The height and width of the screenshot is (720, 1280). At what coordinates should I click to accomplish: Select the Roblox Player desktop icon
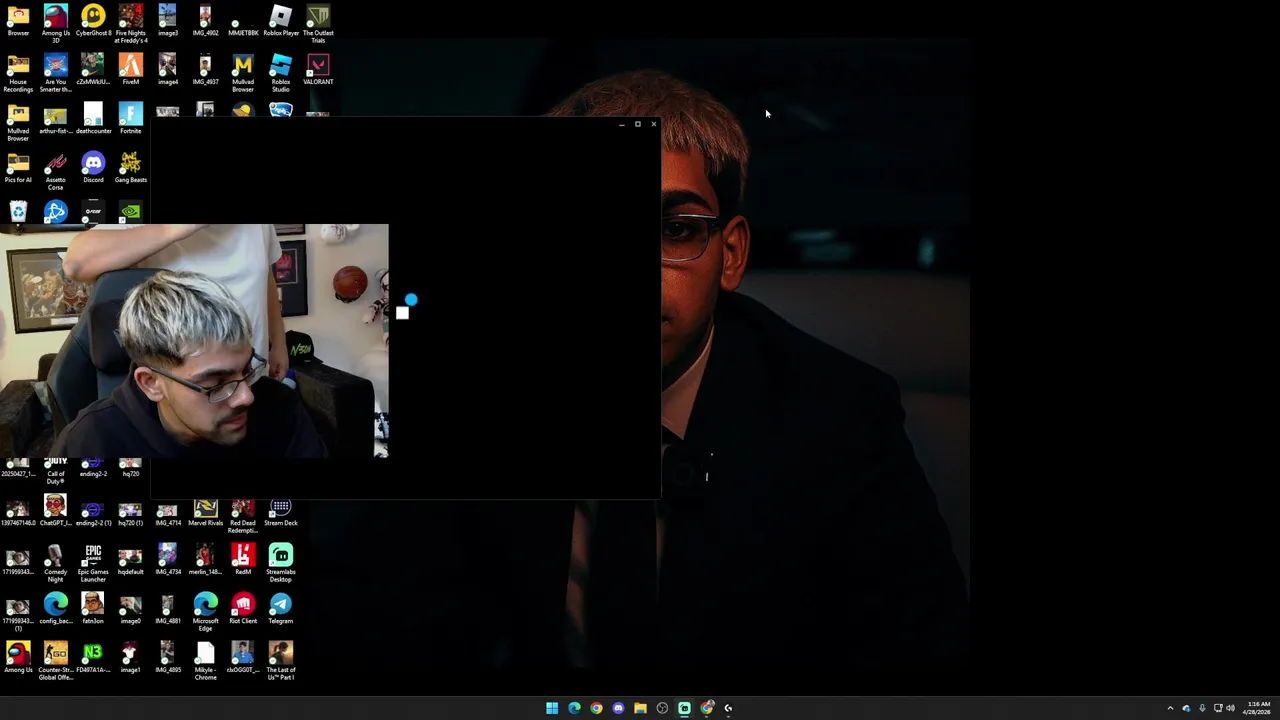281,21
